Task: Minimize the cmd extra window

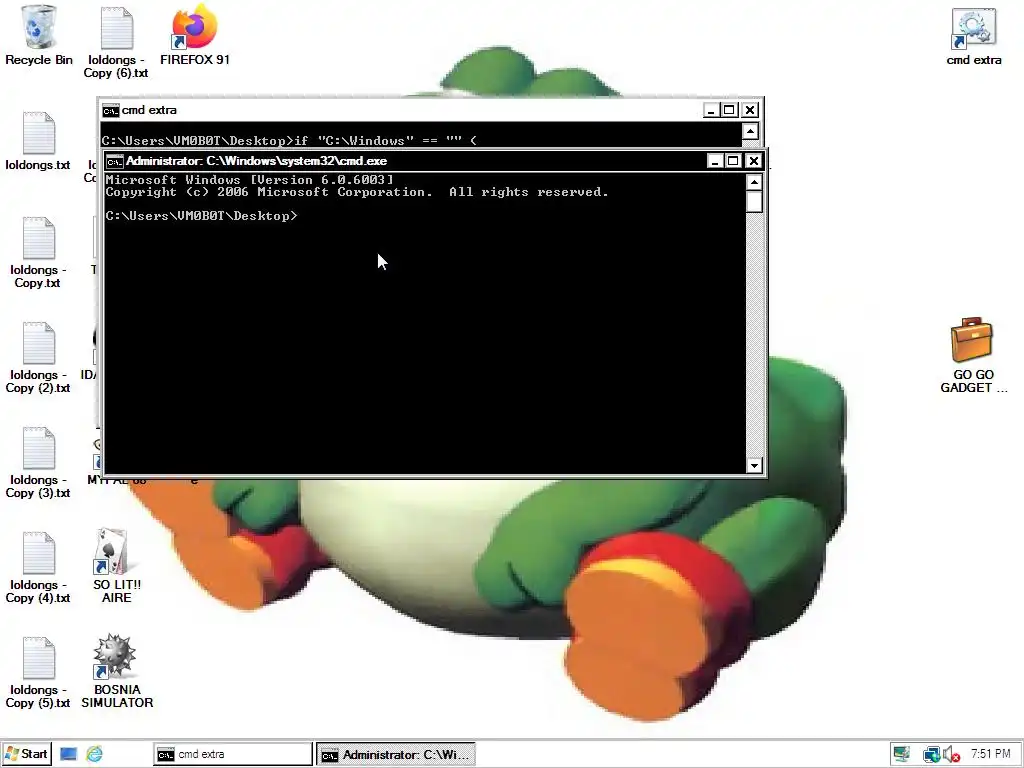Action: (x=711, y=110)
